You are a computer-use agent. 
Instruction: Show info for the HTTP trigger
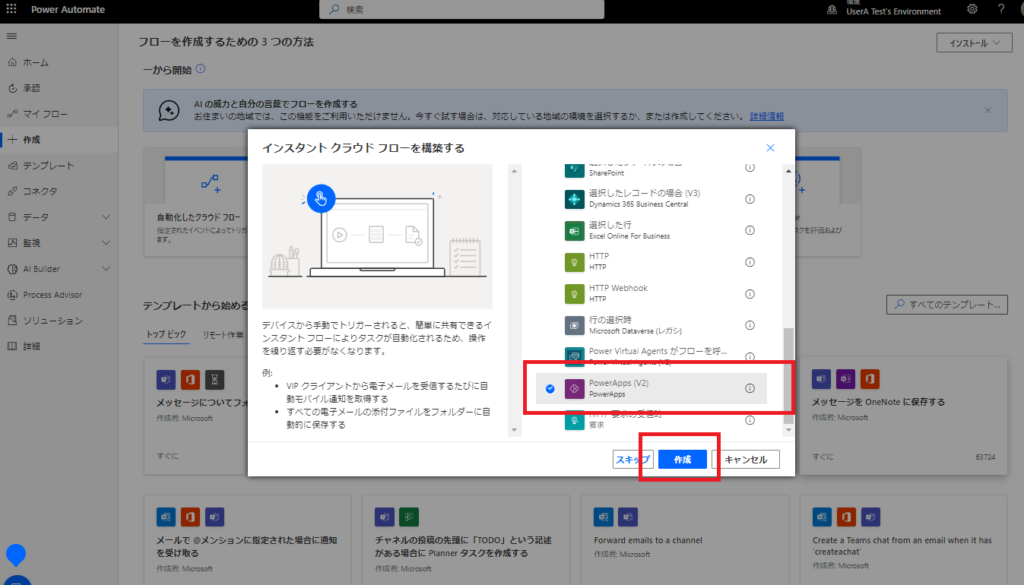(750, 262)
